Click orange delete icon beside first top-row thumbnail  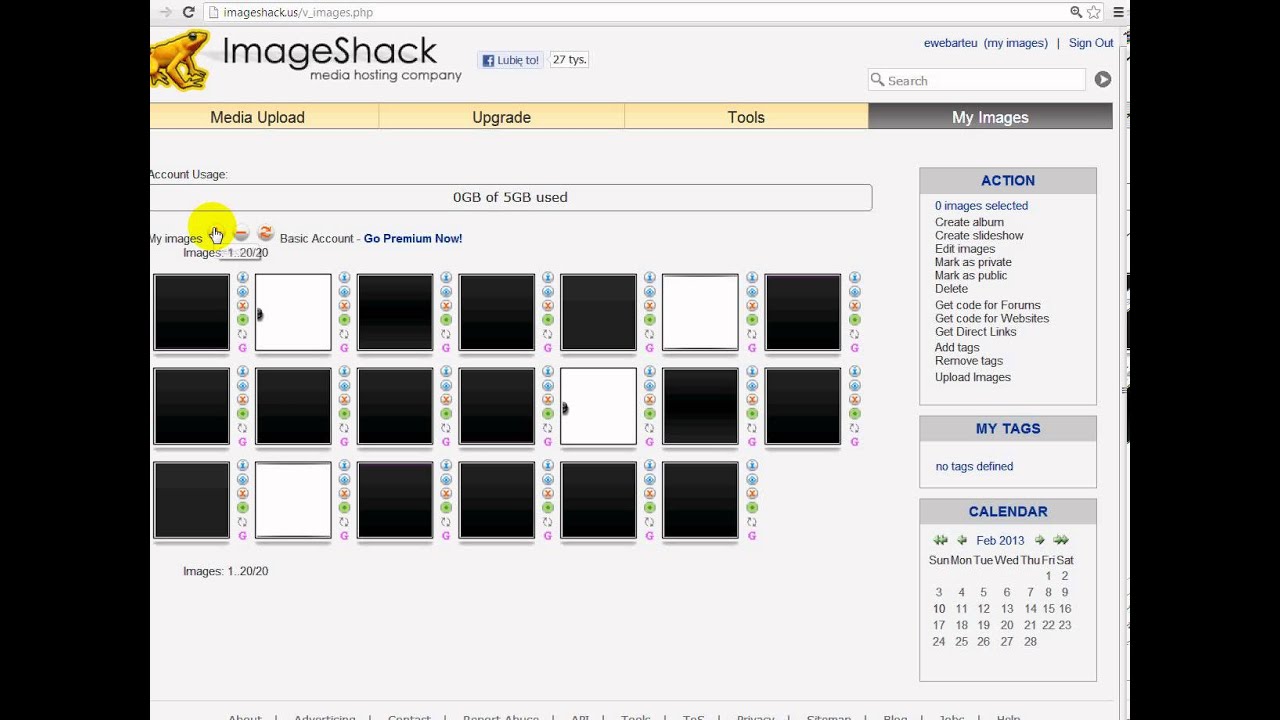[242, 306]
